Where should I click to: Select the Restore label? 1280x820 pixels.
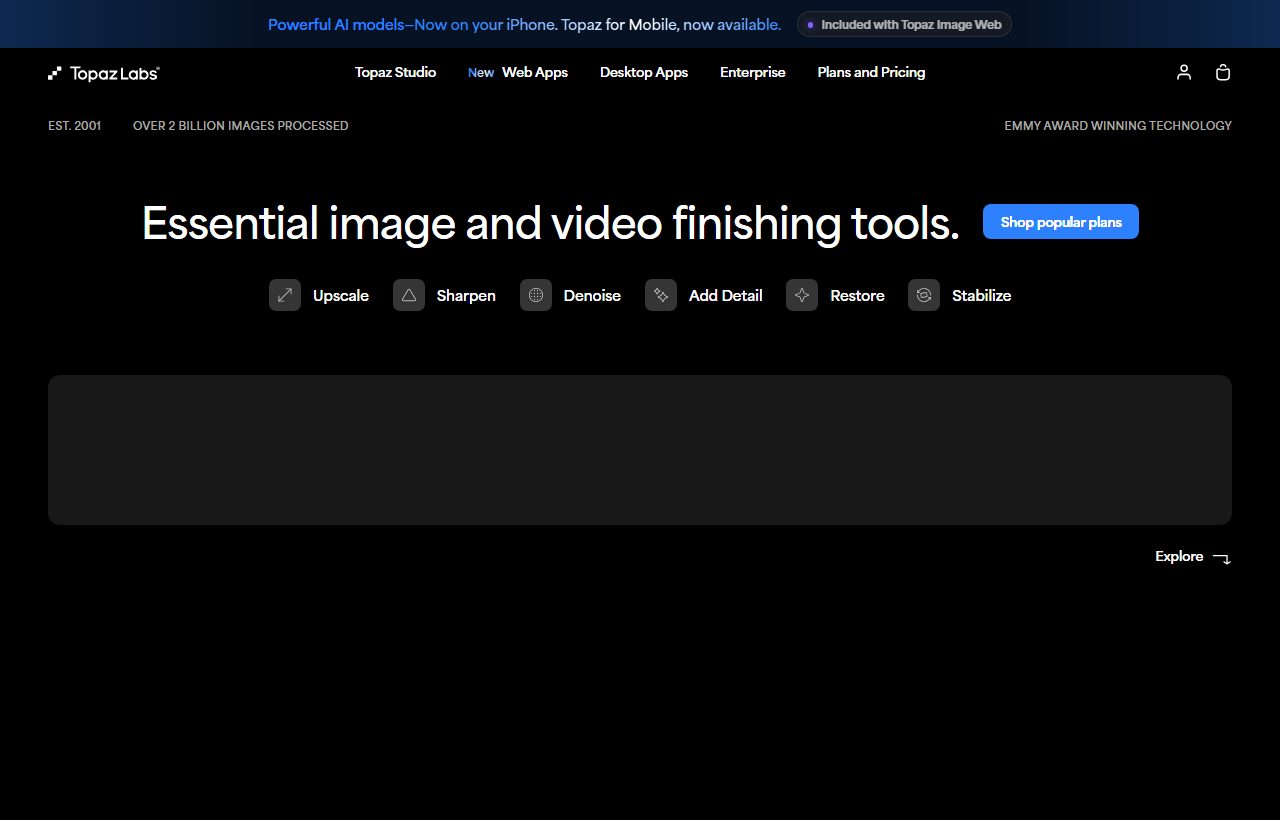coord(857,295)
